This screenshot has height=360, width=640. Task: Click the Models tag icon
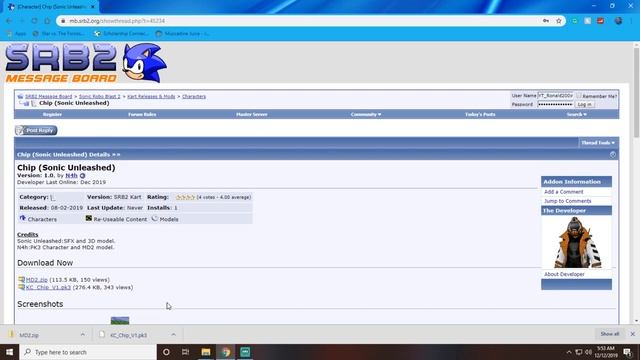(155, 219)
